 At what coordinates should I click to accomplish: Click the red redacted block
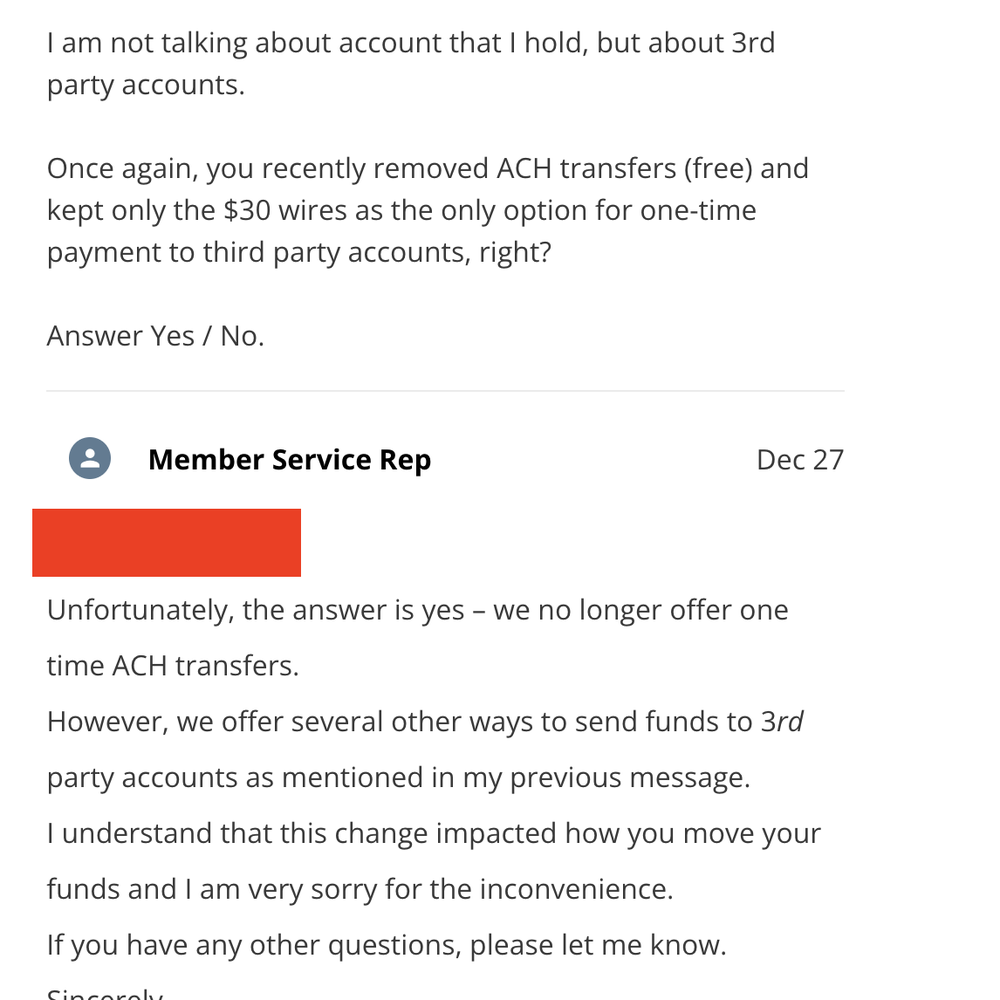click(x=166, y=543)
